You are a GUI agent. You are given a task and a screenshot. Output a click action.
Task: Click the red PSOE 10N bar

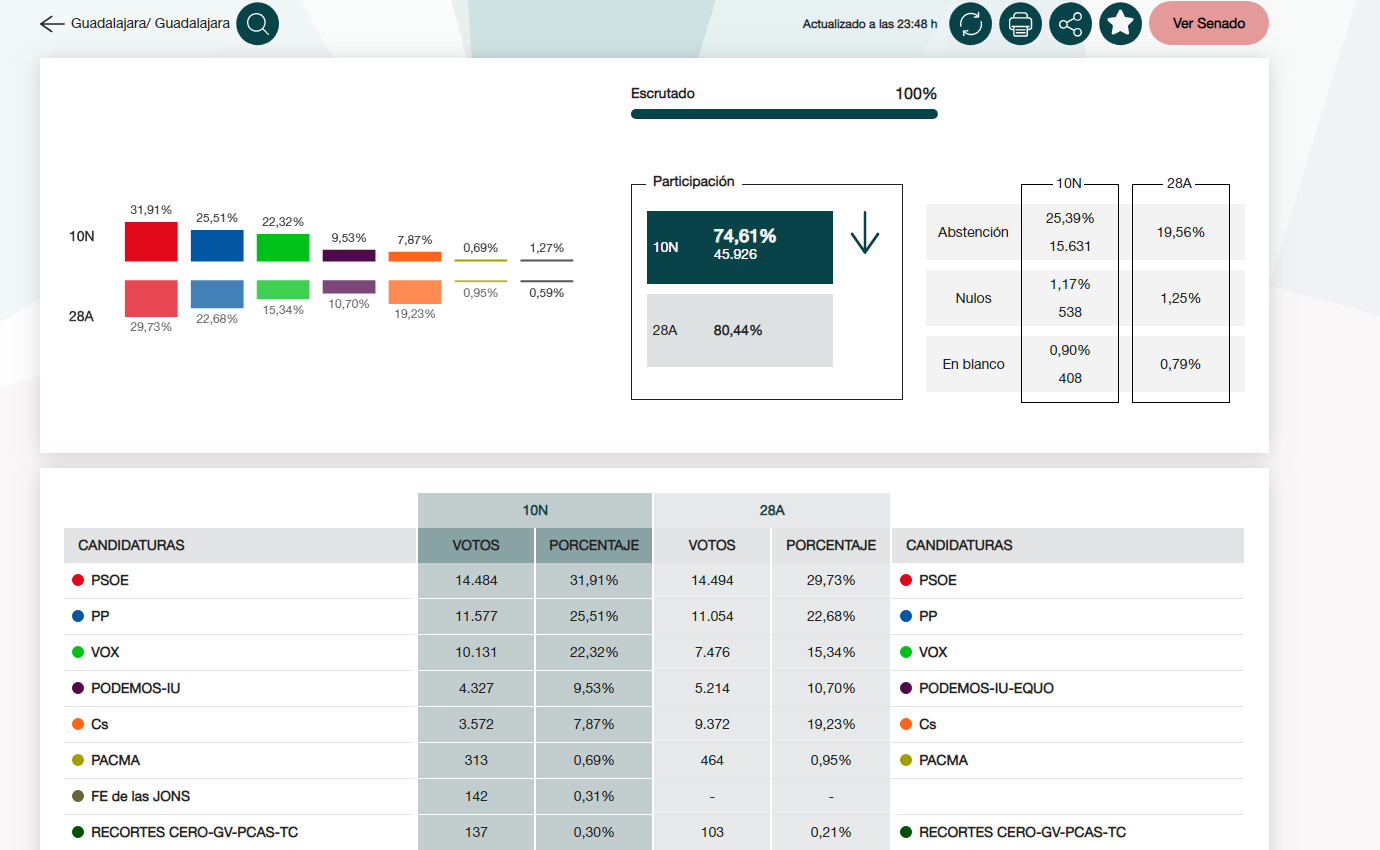(151, 242)
